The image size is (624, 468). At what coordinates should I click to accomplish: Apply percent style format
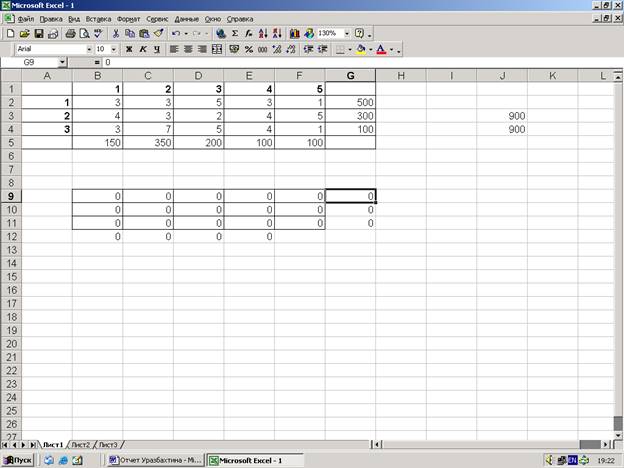point(249,49)
